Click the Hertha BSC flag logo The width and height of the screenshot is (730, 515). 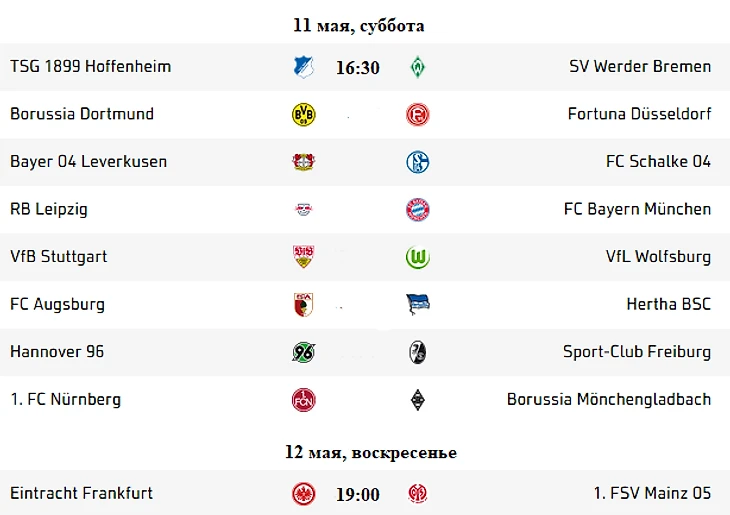pyautogui.click(x=417, y=304)
